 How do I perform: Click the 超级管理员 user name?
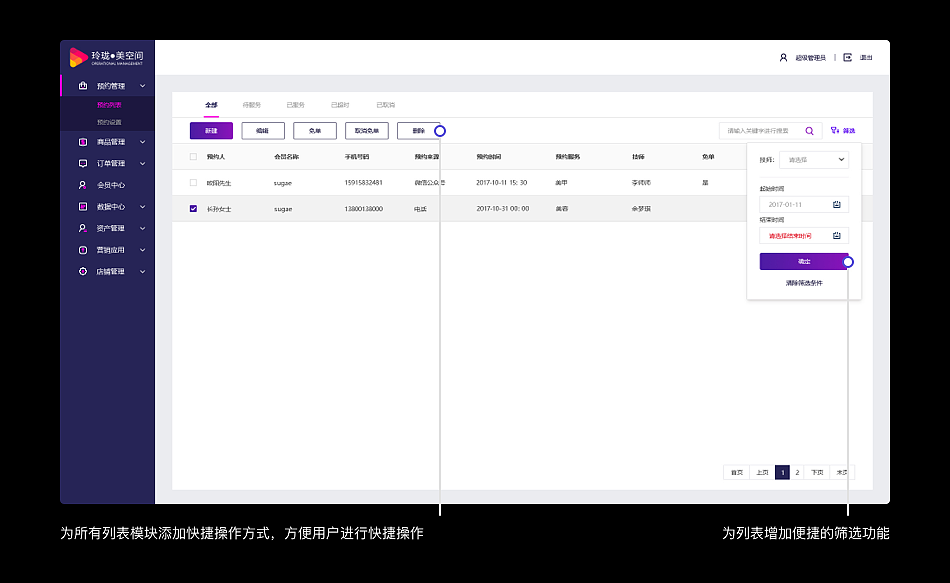[x=811, y=58]
